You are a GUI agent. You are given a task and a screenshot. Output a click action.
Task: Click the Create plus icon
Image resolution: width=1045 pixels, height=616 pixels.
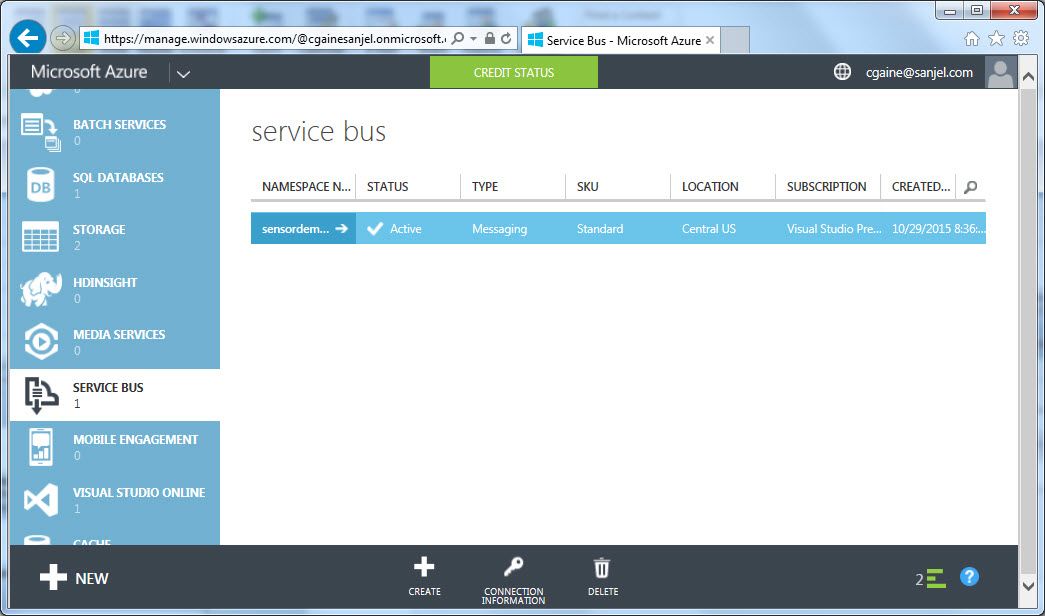[424, 567]
